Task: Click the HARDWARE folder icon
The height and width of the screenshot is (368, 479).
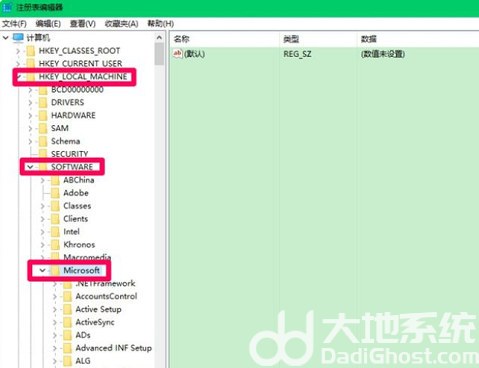Action: coord(43,115)
